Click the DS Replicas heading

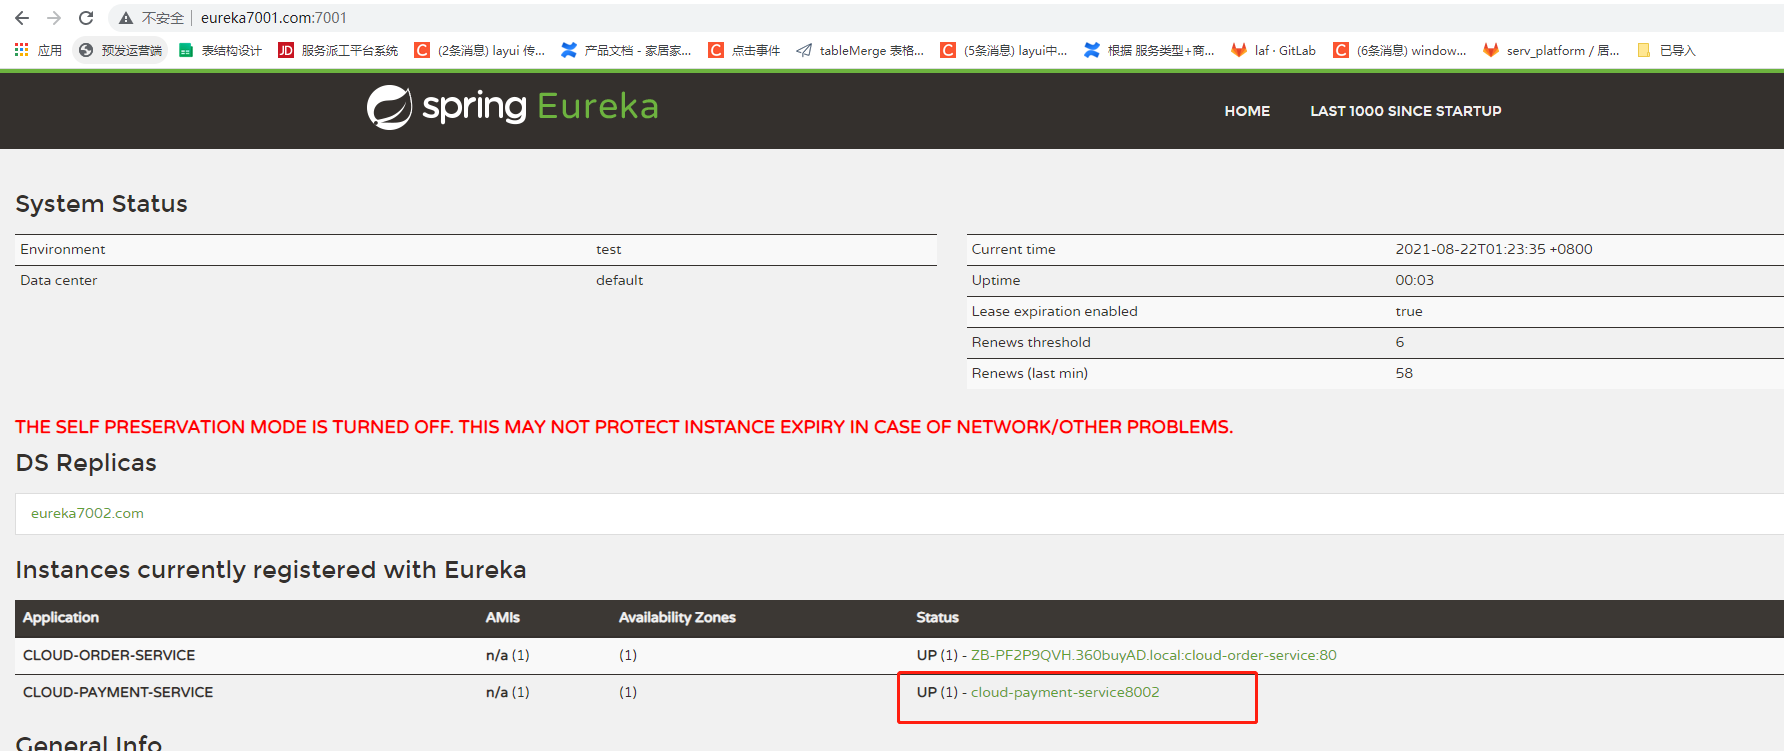(x=86, y=463)
